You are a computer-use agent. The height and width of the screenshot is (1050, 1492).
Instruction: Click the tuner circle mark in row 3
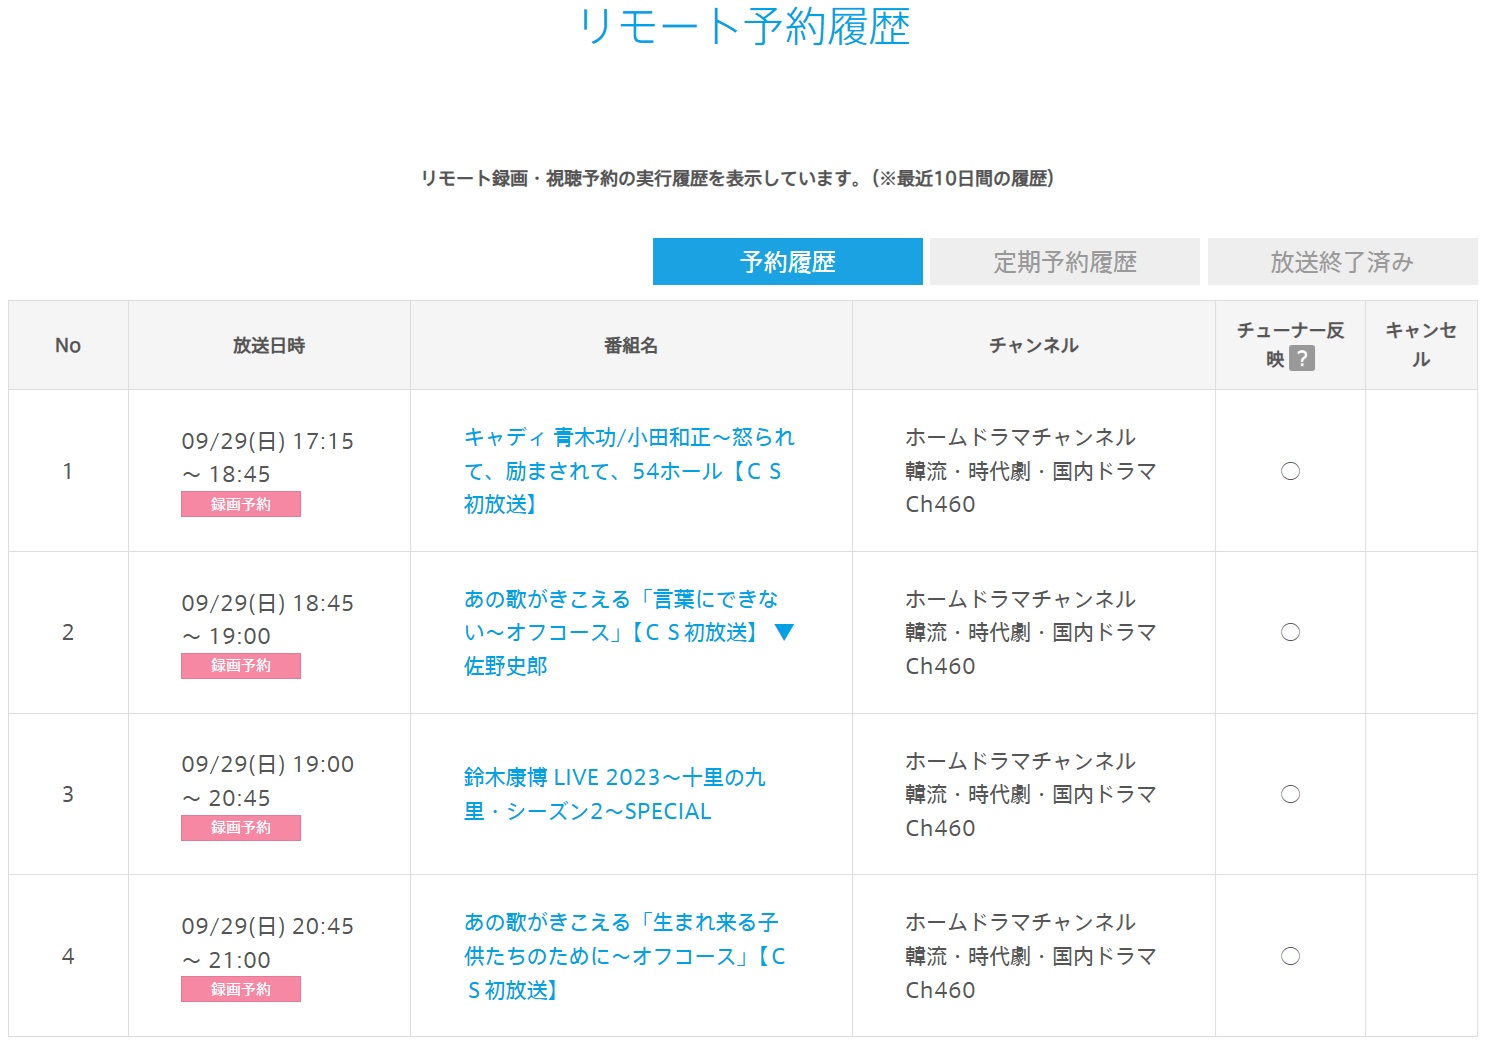pos(1290,794)
